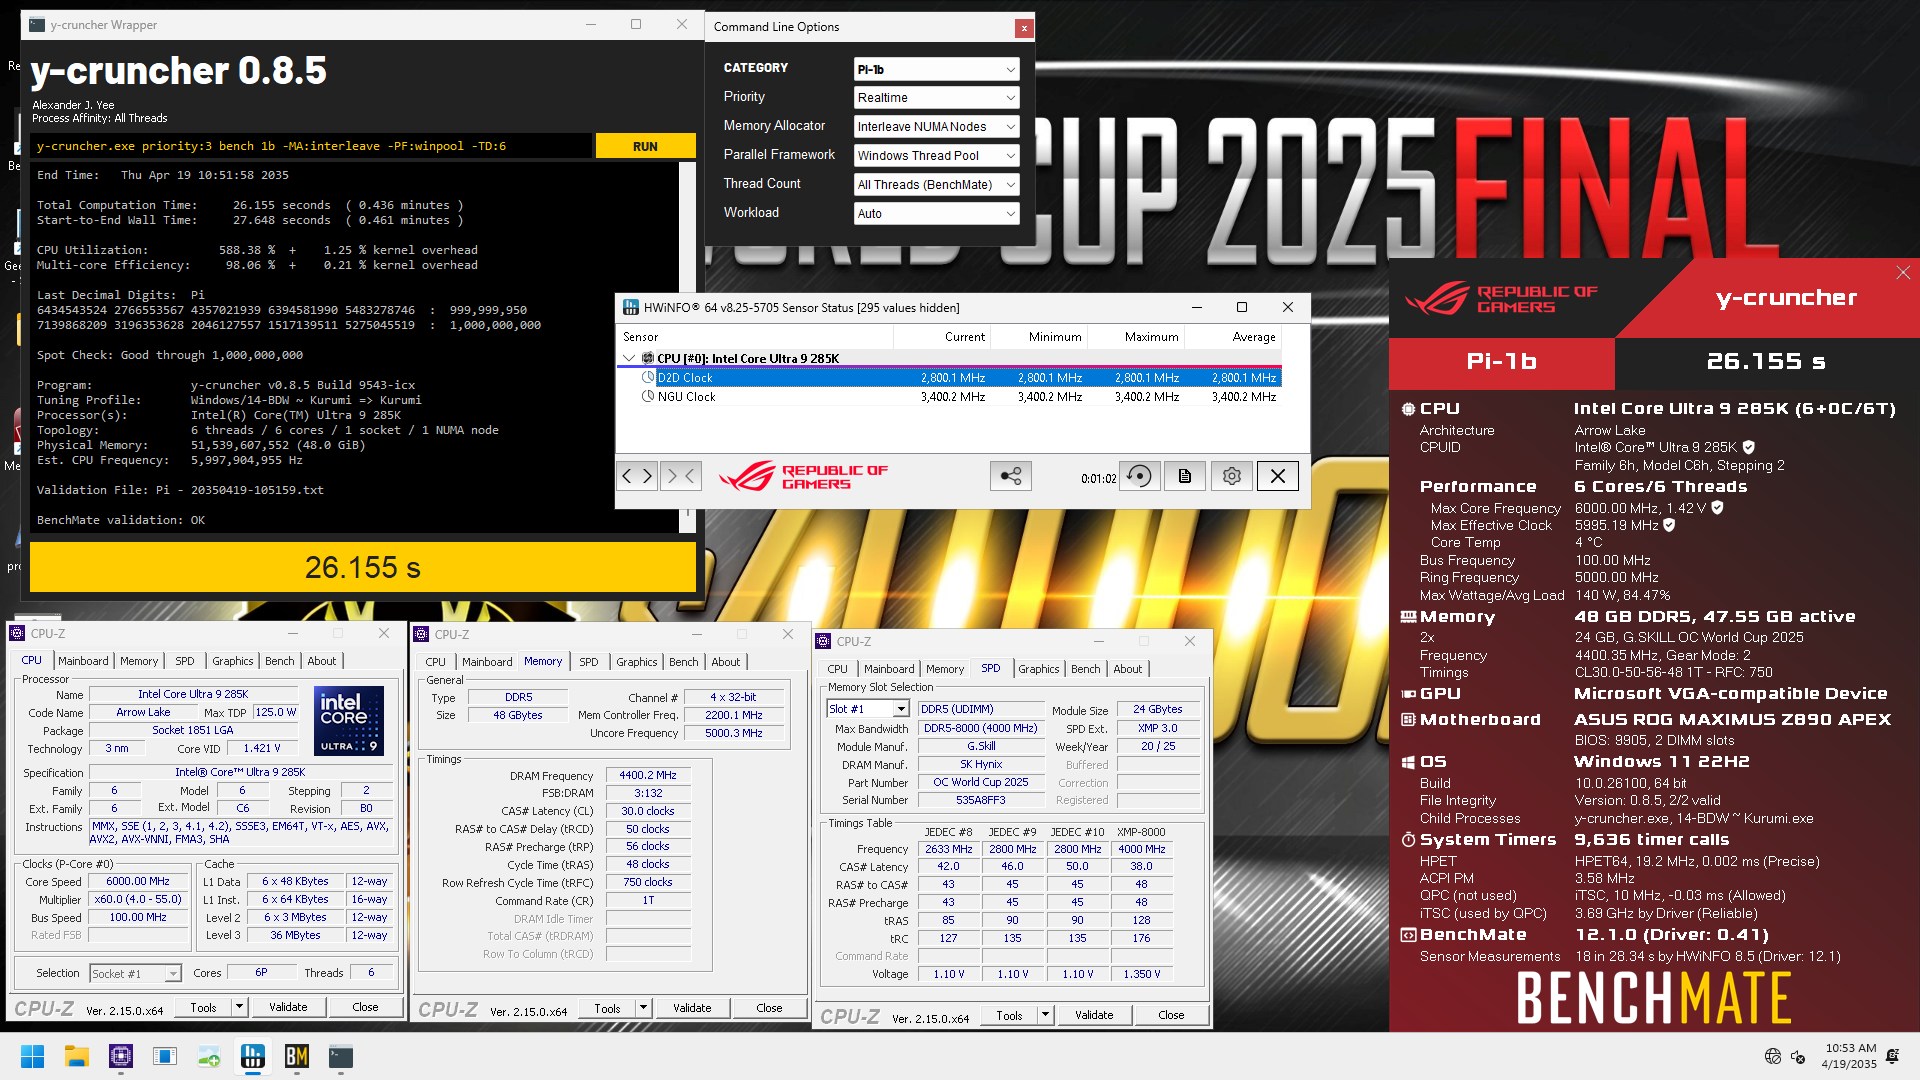Open Parallel Framework dropdown
Screen dimensions: 1920x1080
[937, 156]
